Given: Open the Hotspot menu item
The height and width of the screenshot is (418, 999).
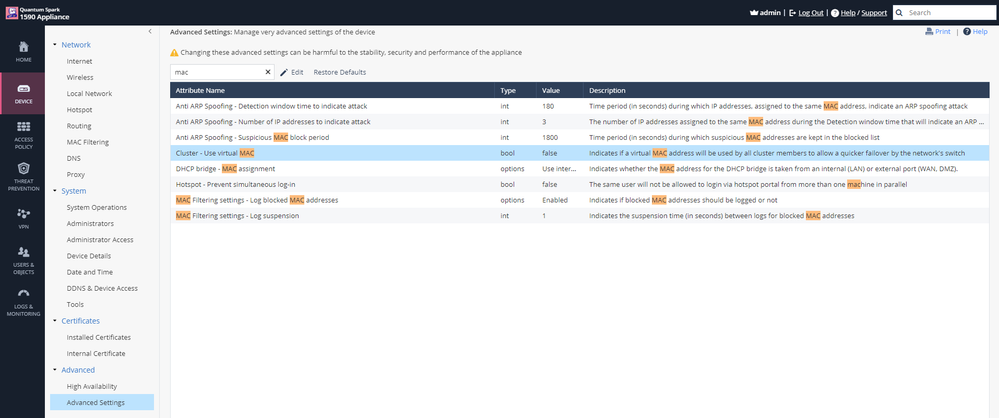Looking at the screenshot, I should pyautogui.click(x=80, y=110).
